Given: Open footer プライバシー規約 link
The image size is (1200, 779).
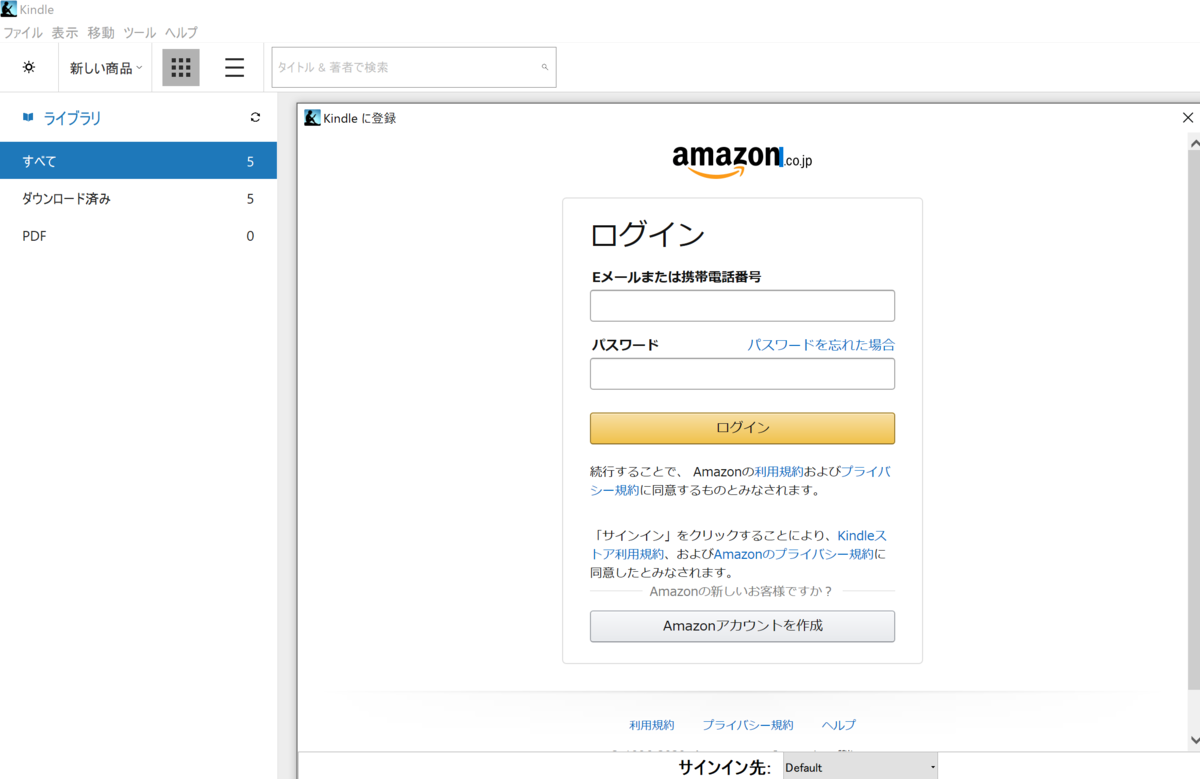Looking at the screenshot, I should coord(748,725).
